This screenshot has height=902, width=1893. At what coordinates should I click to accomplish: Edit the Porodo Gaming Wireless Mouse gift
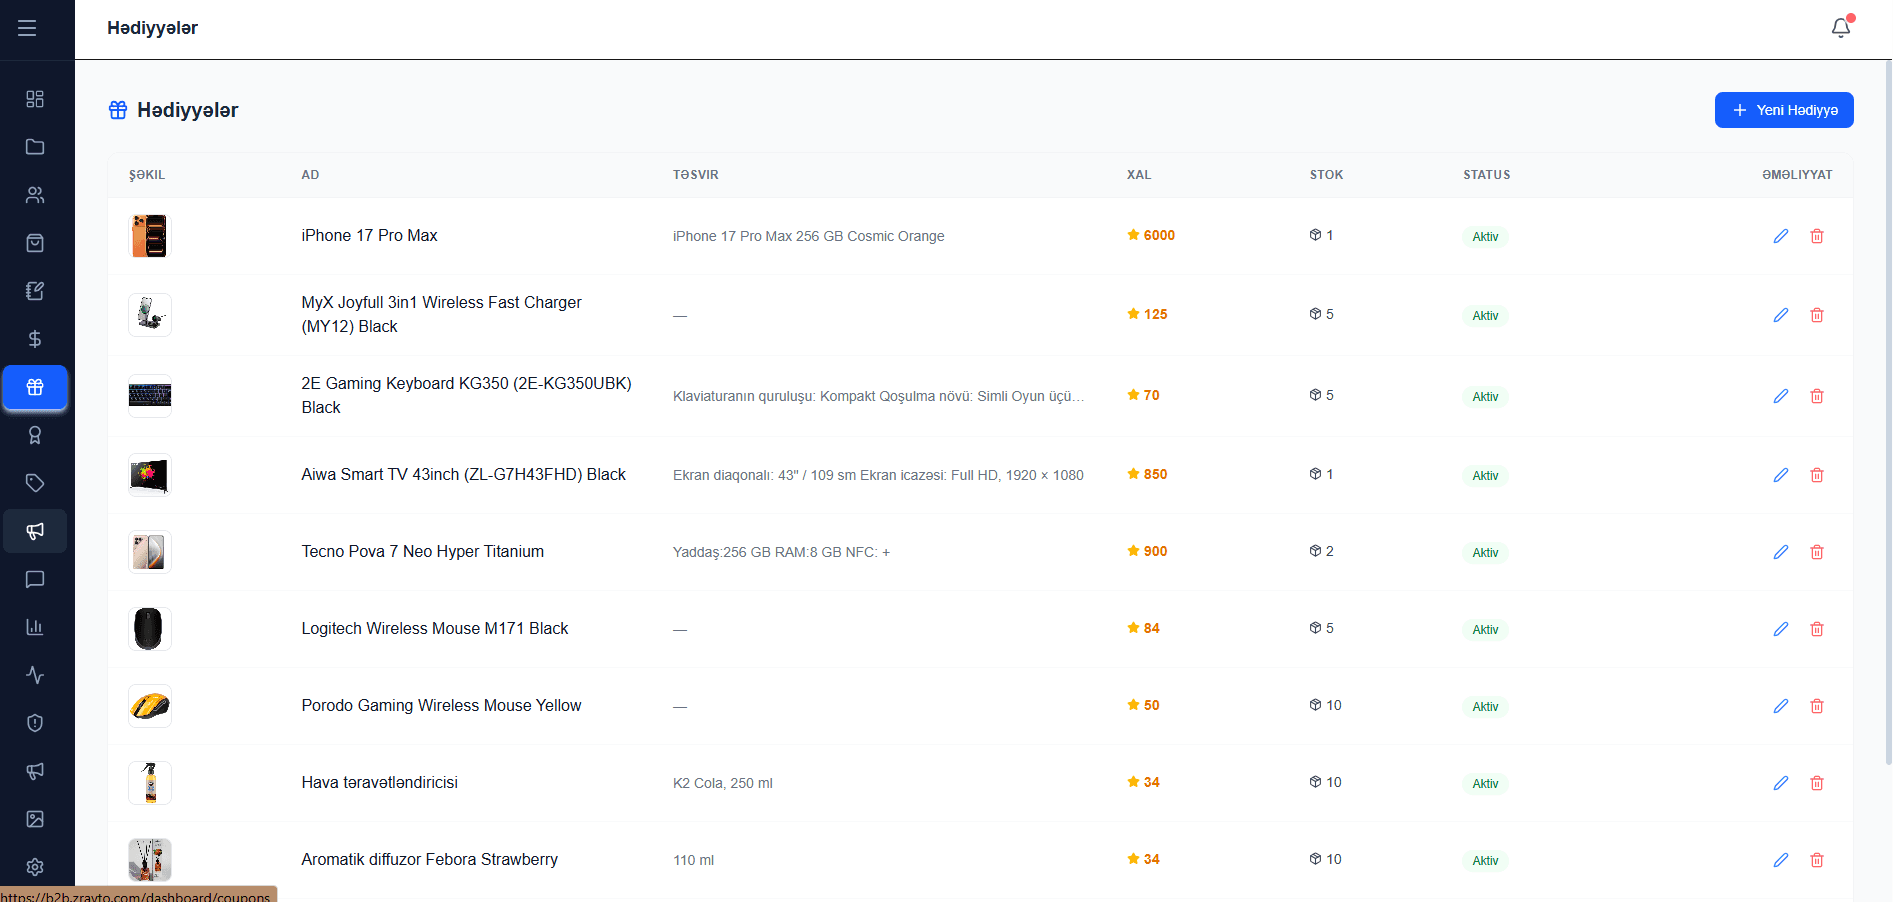click(1781, 706)
